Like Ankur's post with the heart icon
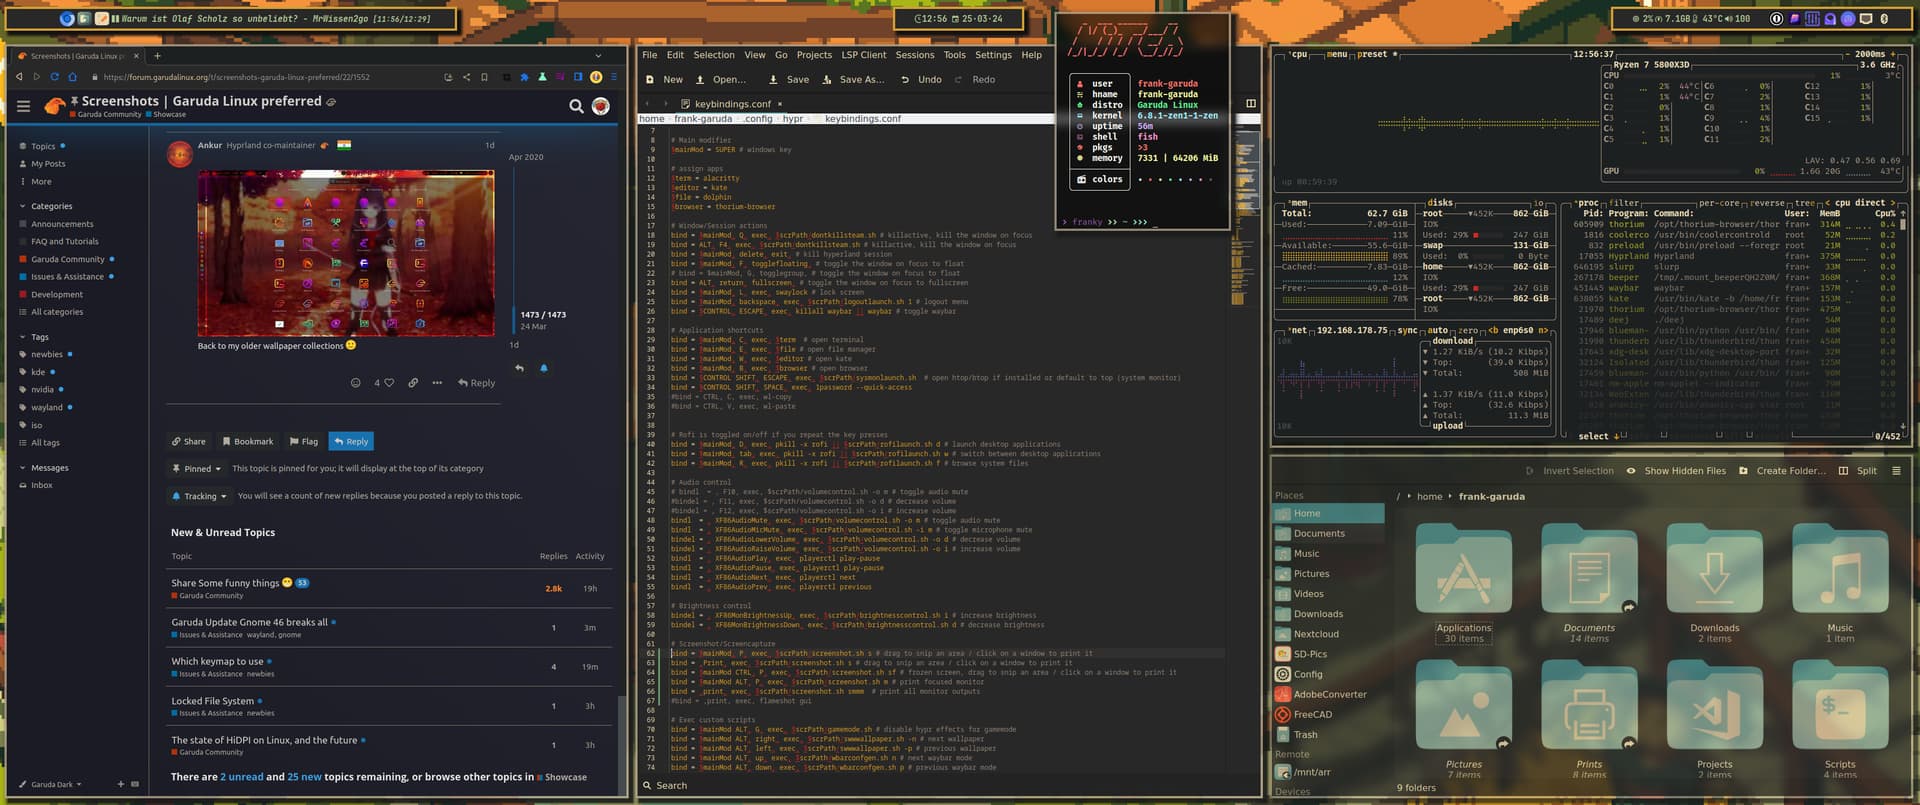The image size is (1920, 805). [x=389, y=383]
